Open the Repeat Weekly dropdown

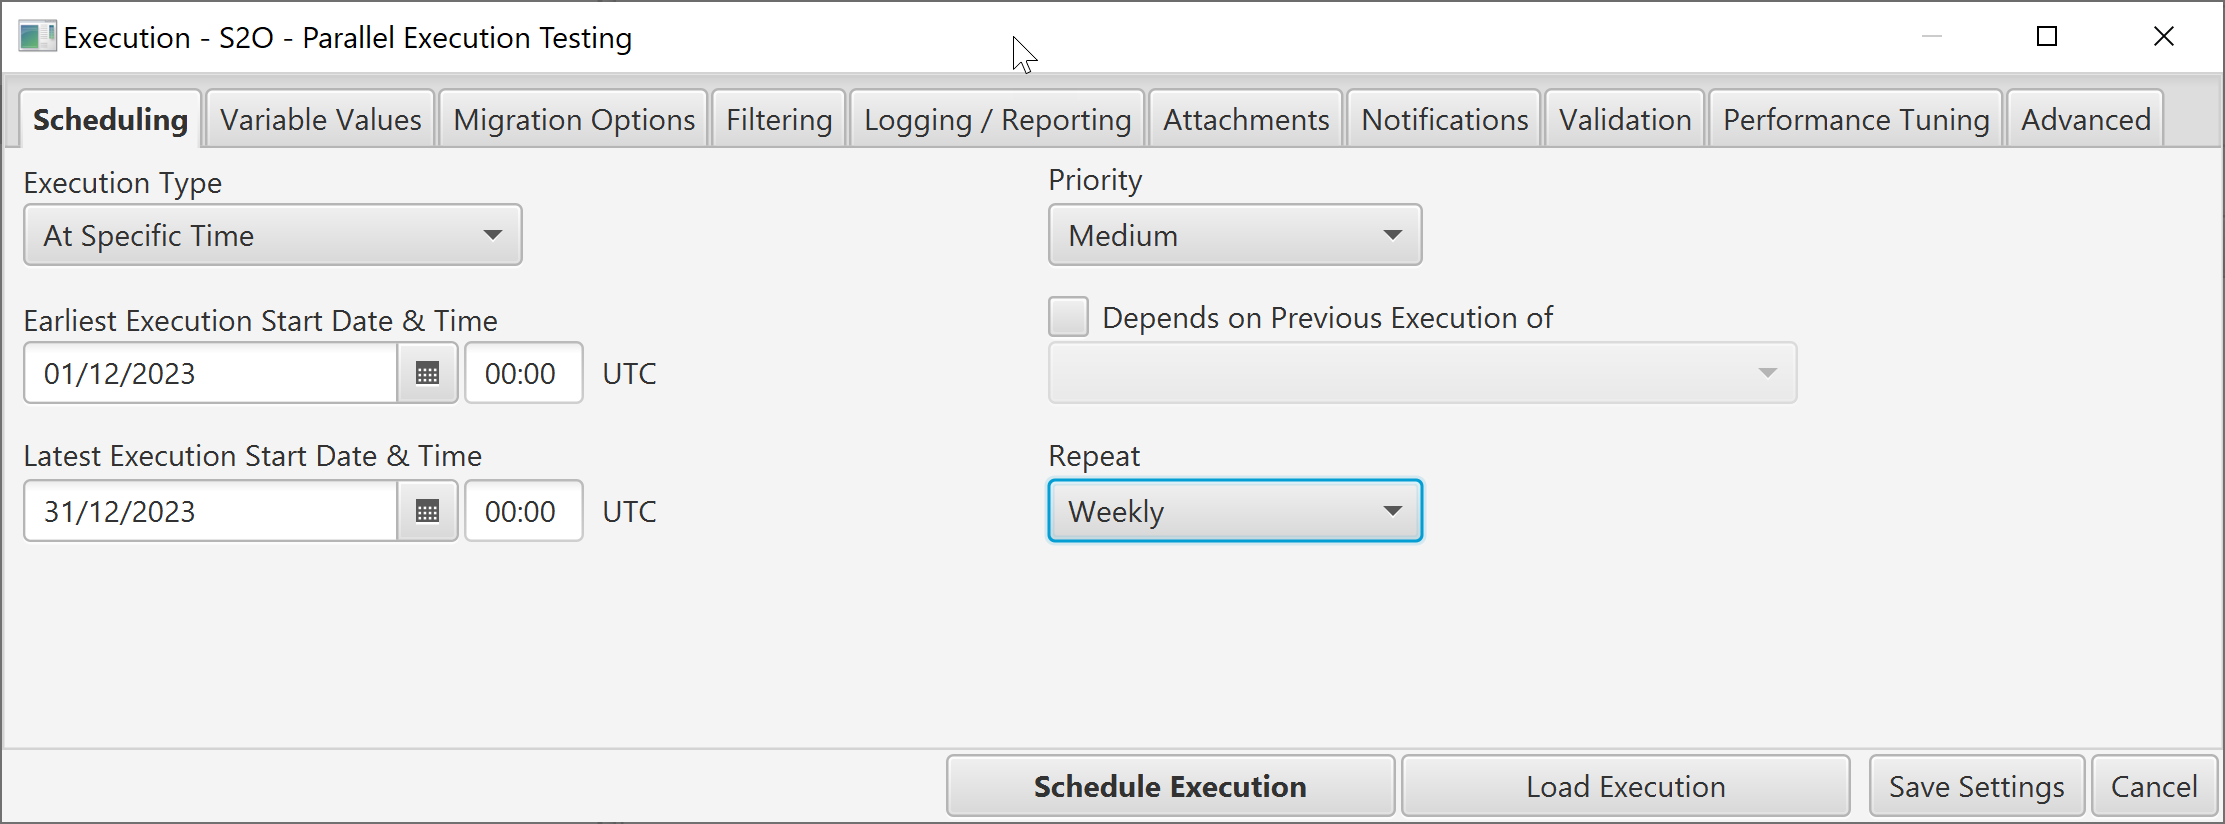[x=1235, y=511]
